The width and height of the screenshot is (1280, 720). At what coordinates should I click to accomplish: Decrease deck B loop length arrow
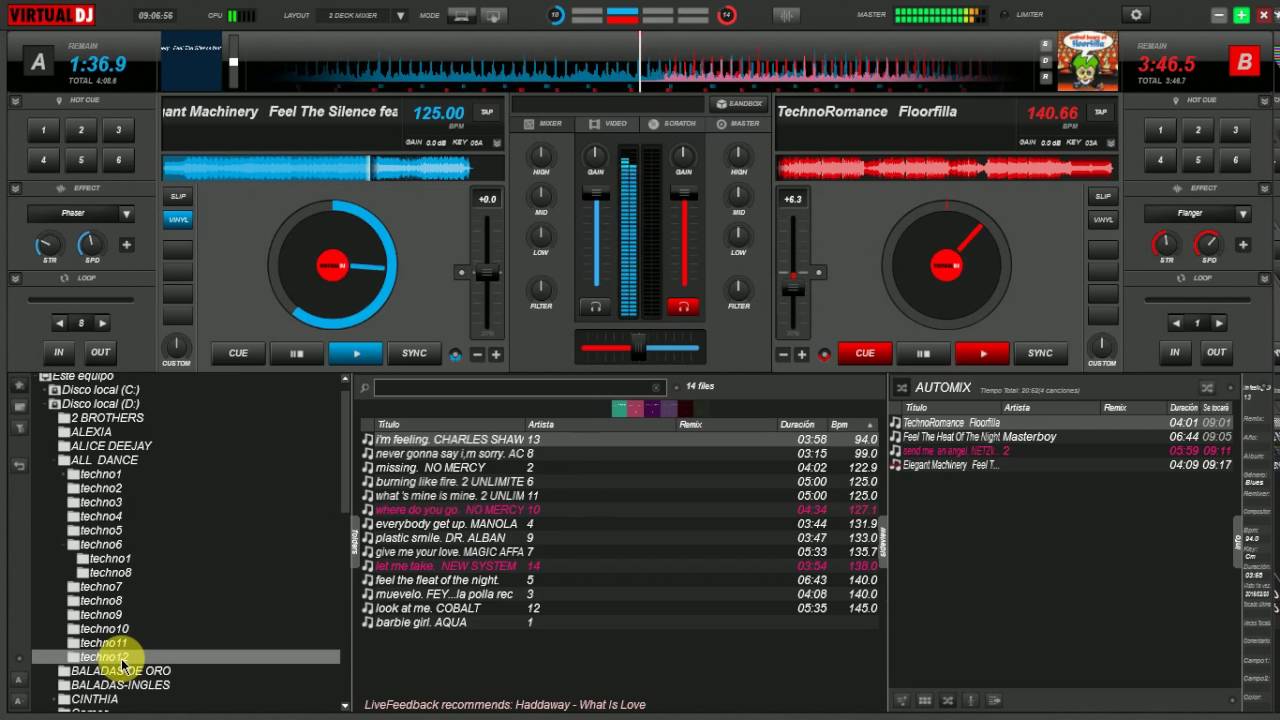tap(1176, 323)
